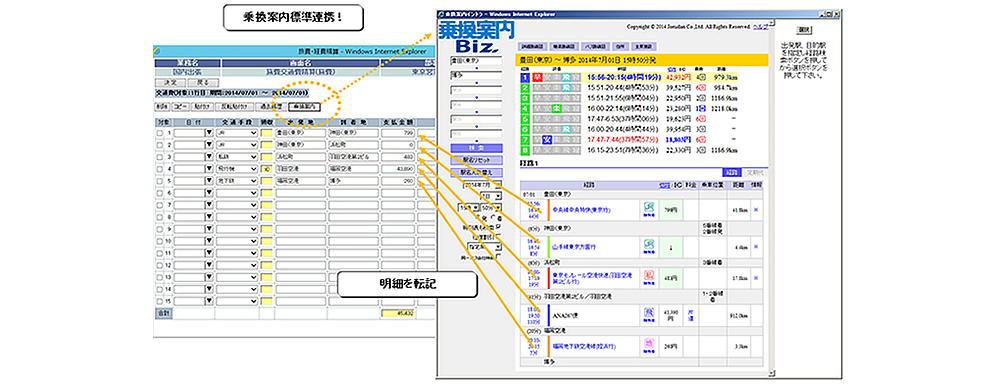Click the 乗換案内 button in expense toolbar
This screenshot has height=389, width=1000.
[305, 106]
